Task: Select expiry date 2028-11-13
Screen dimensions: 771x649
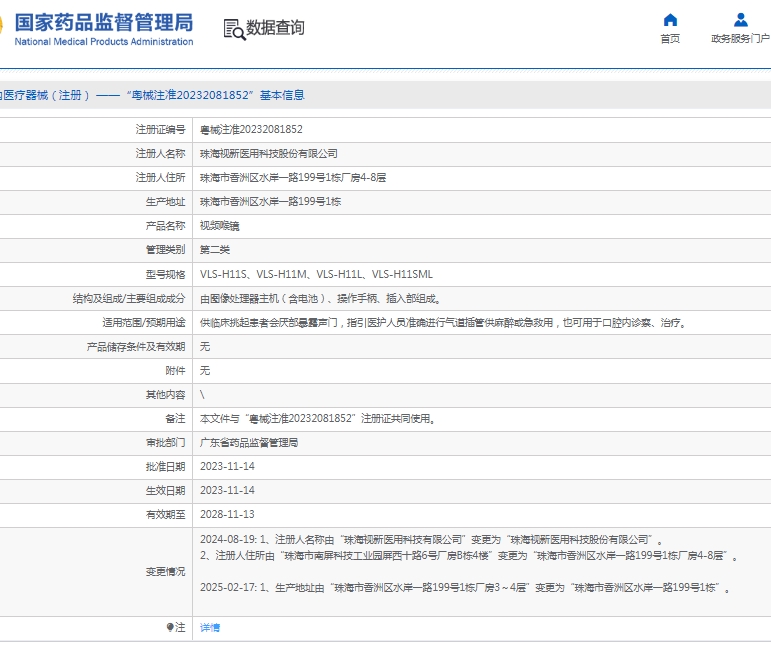Action: [x=227, y=515]
